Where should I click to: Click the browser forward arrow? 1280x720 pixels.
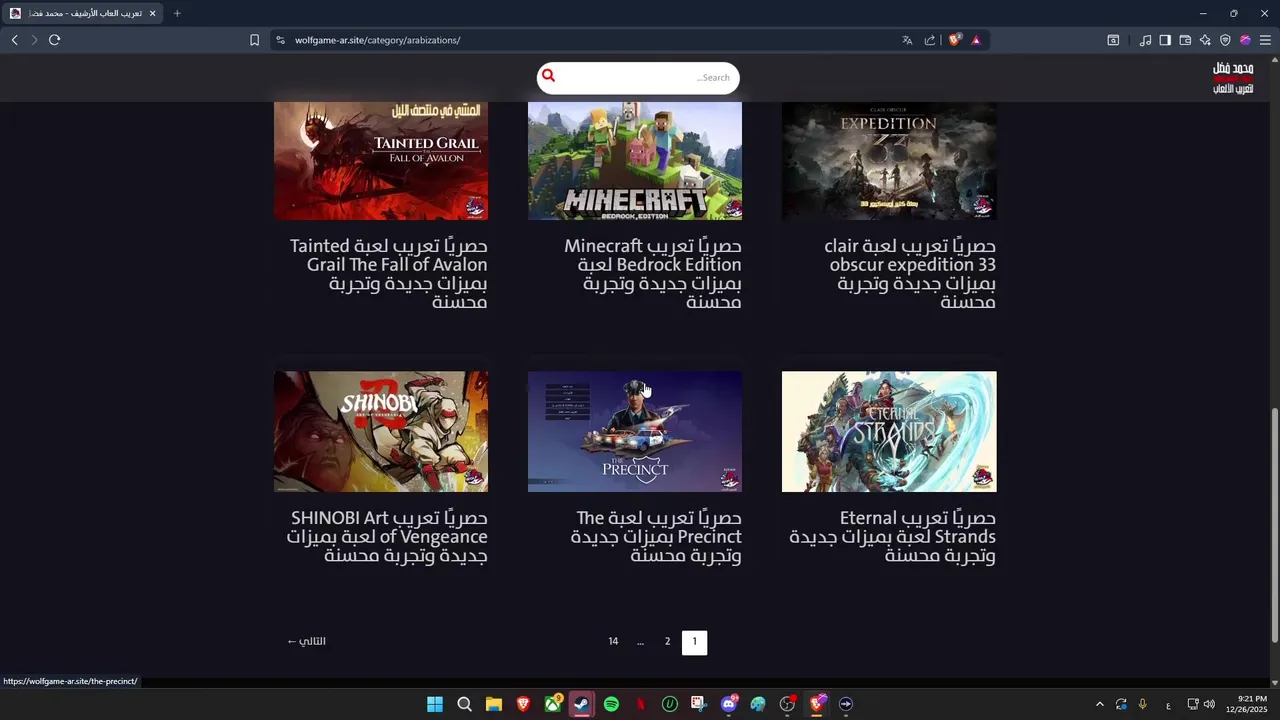(34, 40)
